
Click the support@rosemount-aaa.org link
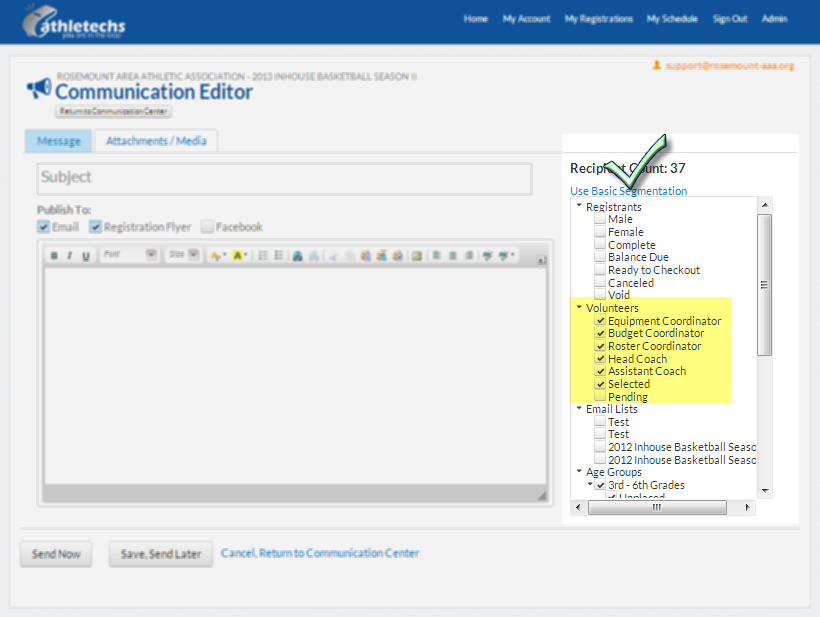[730, 66]
